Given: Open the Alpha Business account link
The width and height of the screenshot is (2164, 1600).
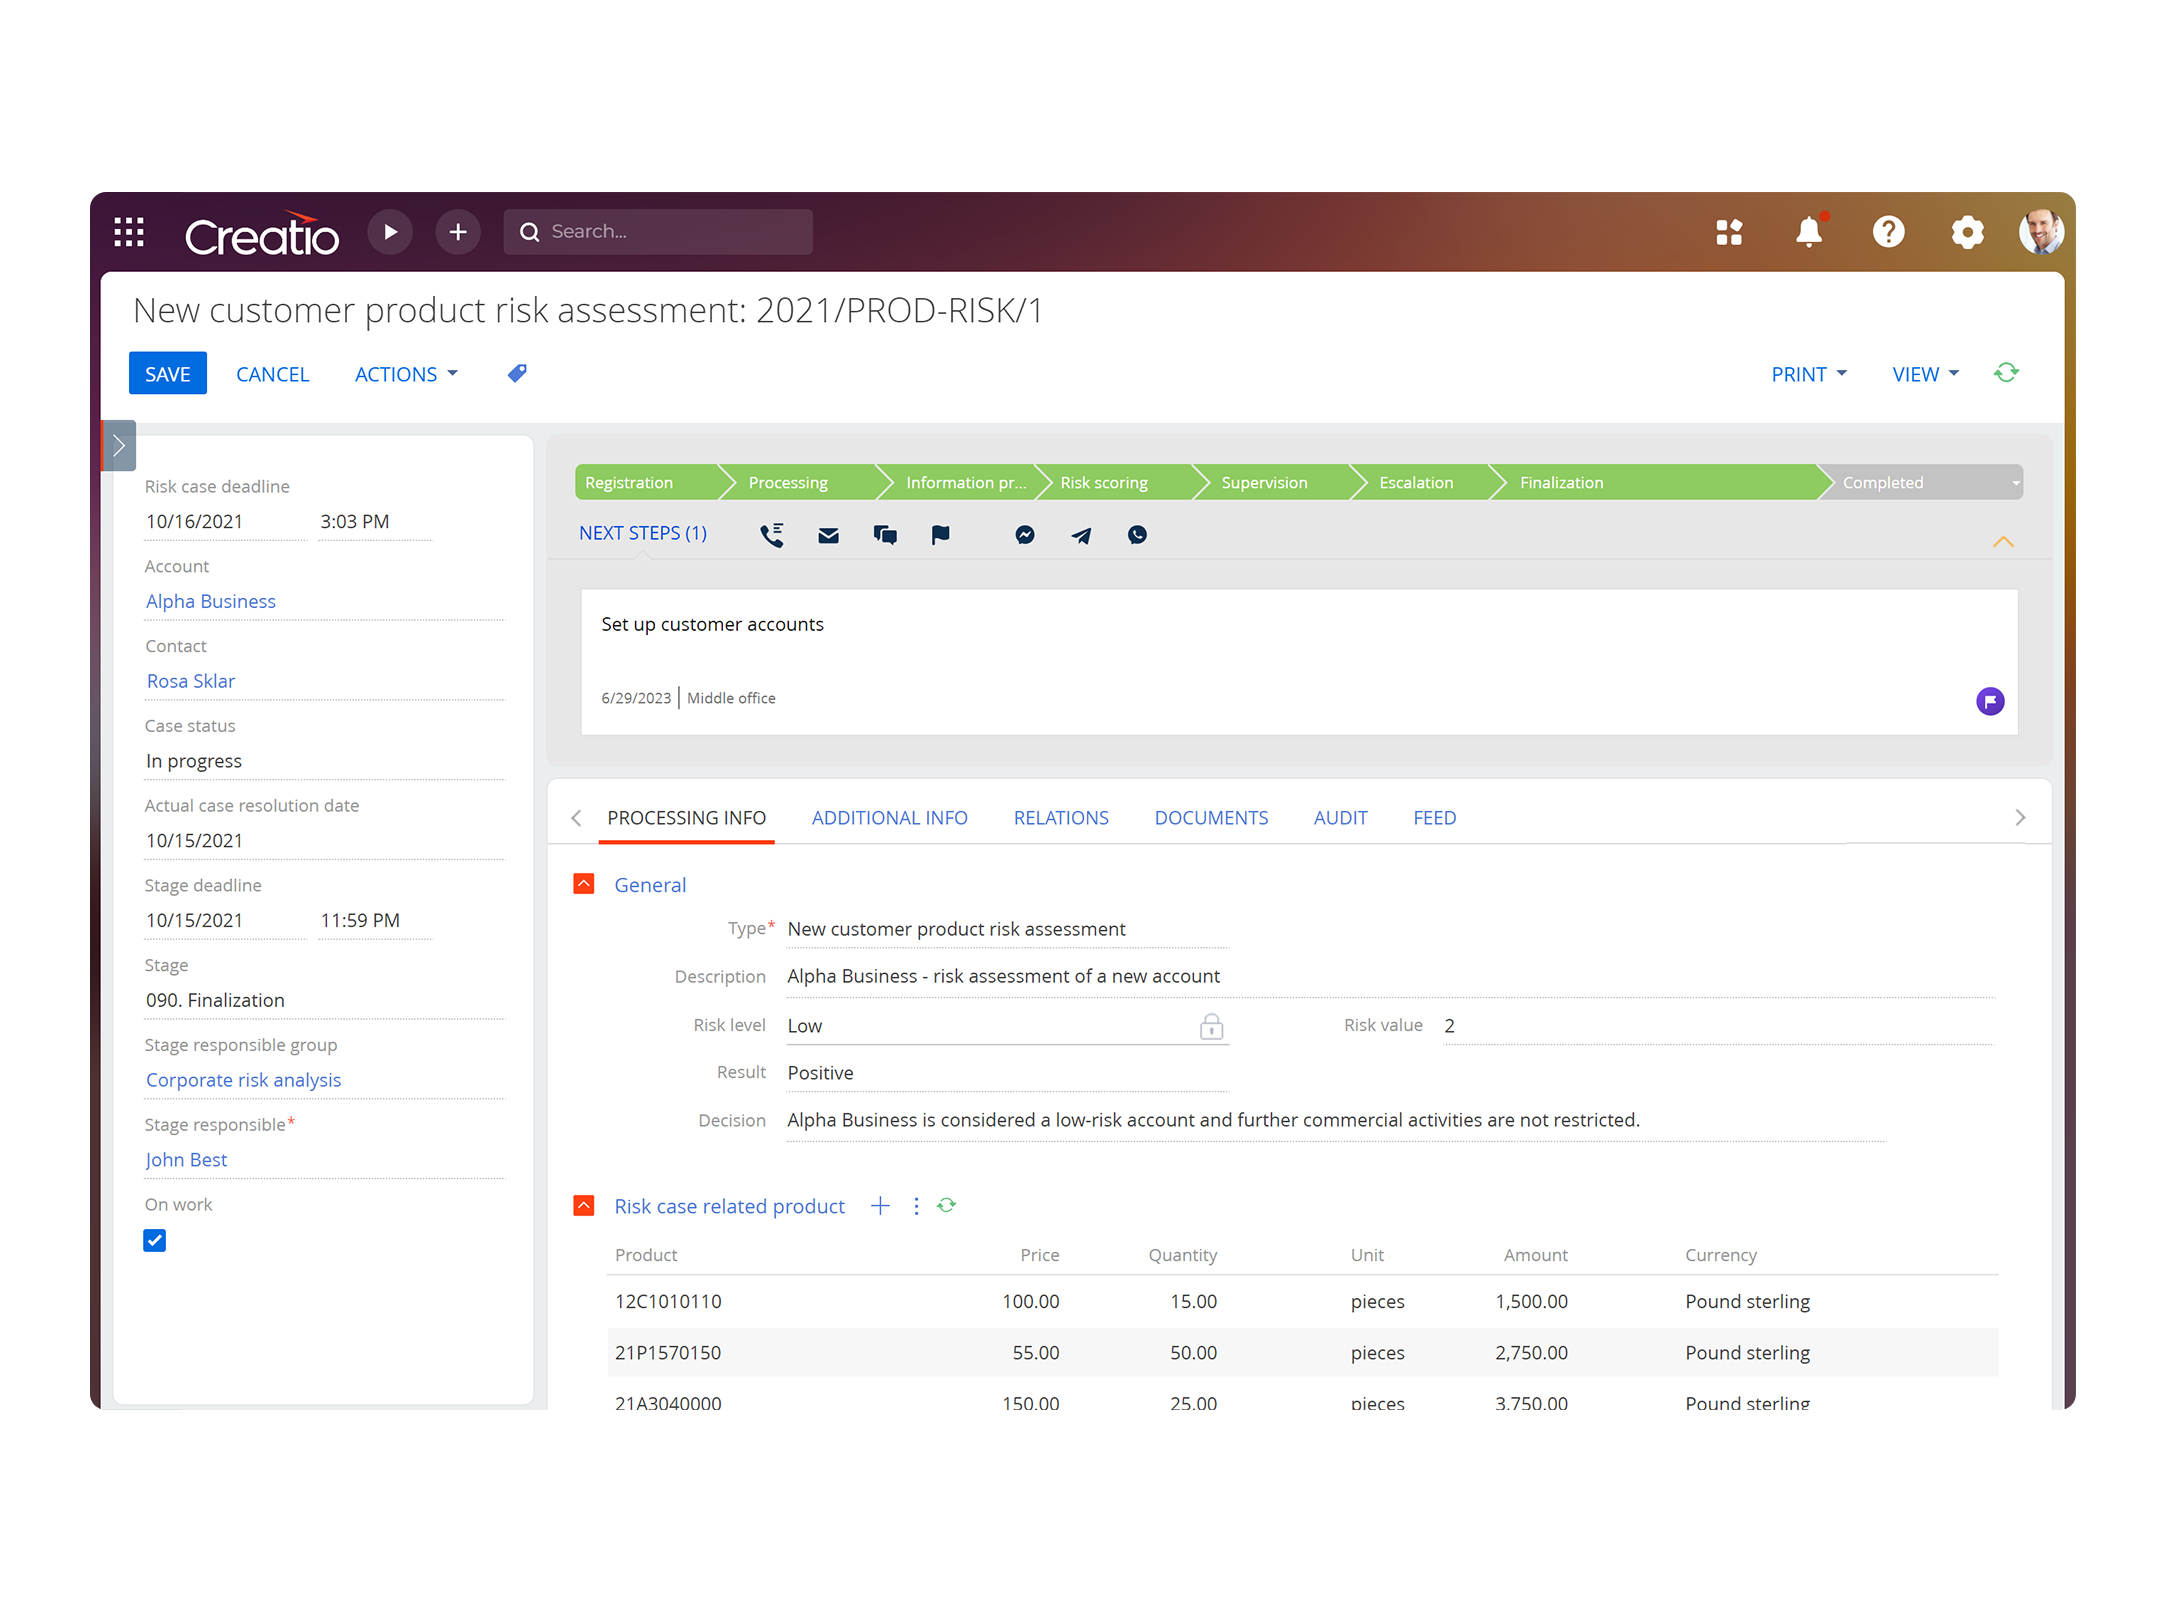Looking at the screenshot, I should pos(210,600).
